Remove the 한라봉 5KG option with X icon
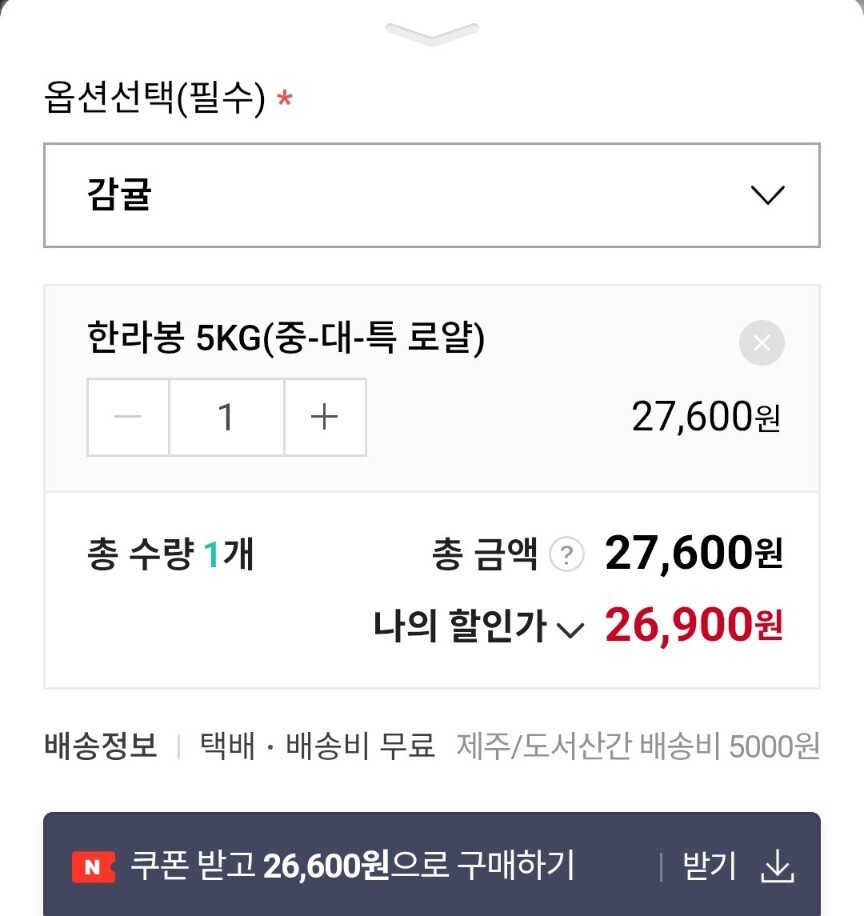The image size is (864, 916). pyautogui.click(x=761, y=343)
